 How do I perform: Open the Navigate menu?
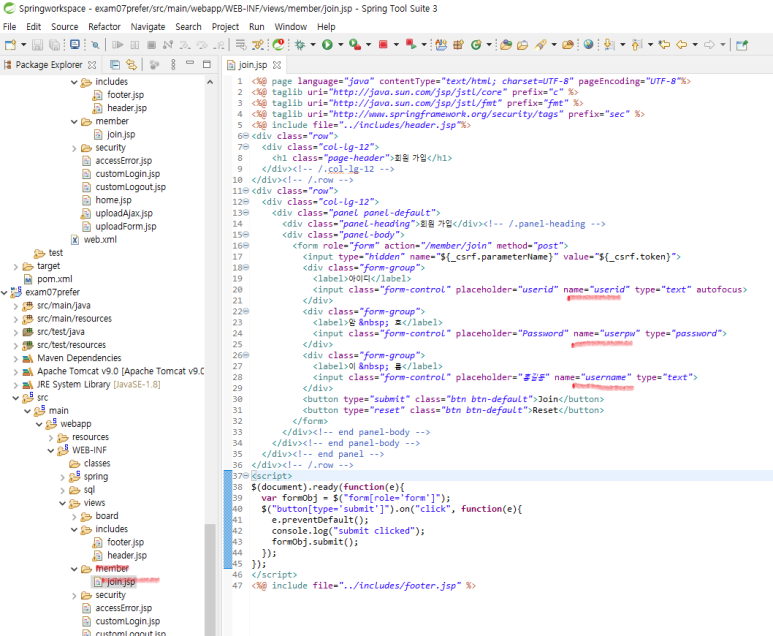pos(148,27)
